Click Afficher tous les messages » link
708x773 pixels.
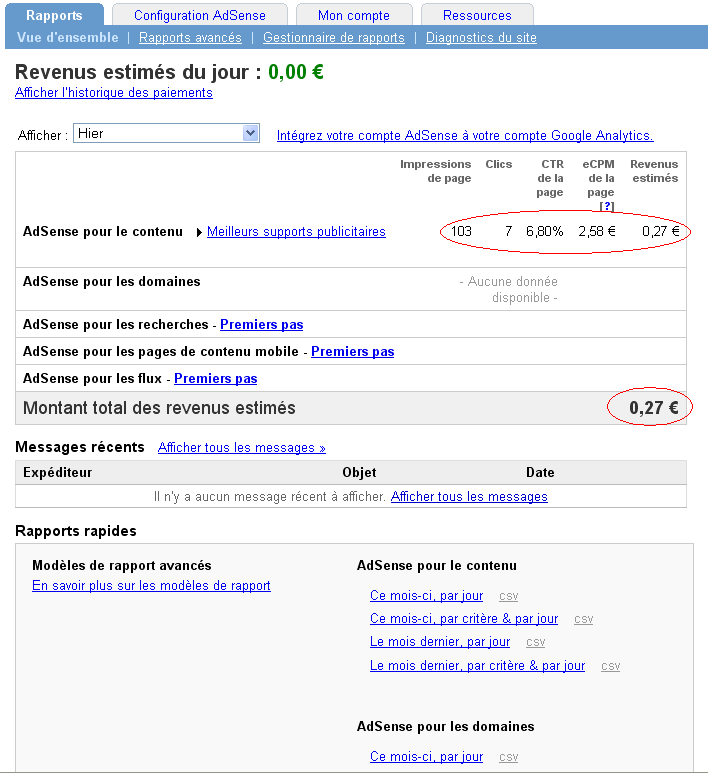tap(242, 448)
